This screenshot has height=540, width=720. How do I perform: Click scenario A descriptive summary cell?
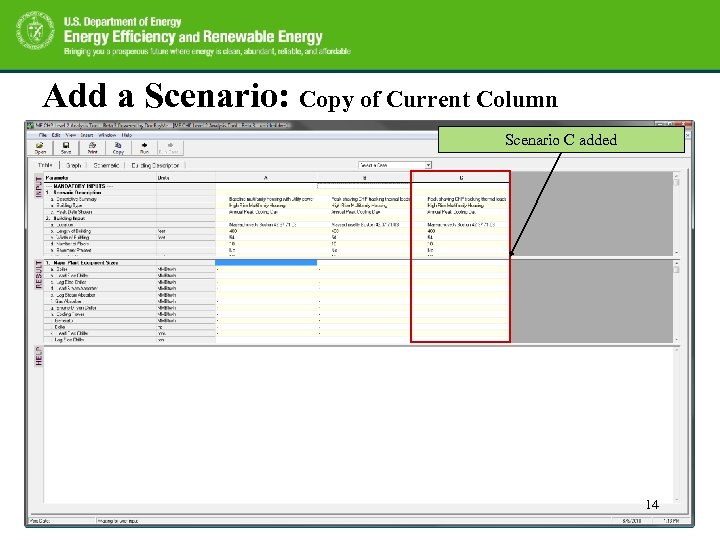pyautogui.click(x=266, y=199)
